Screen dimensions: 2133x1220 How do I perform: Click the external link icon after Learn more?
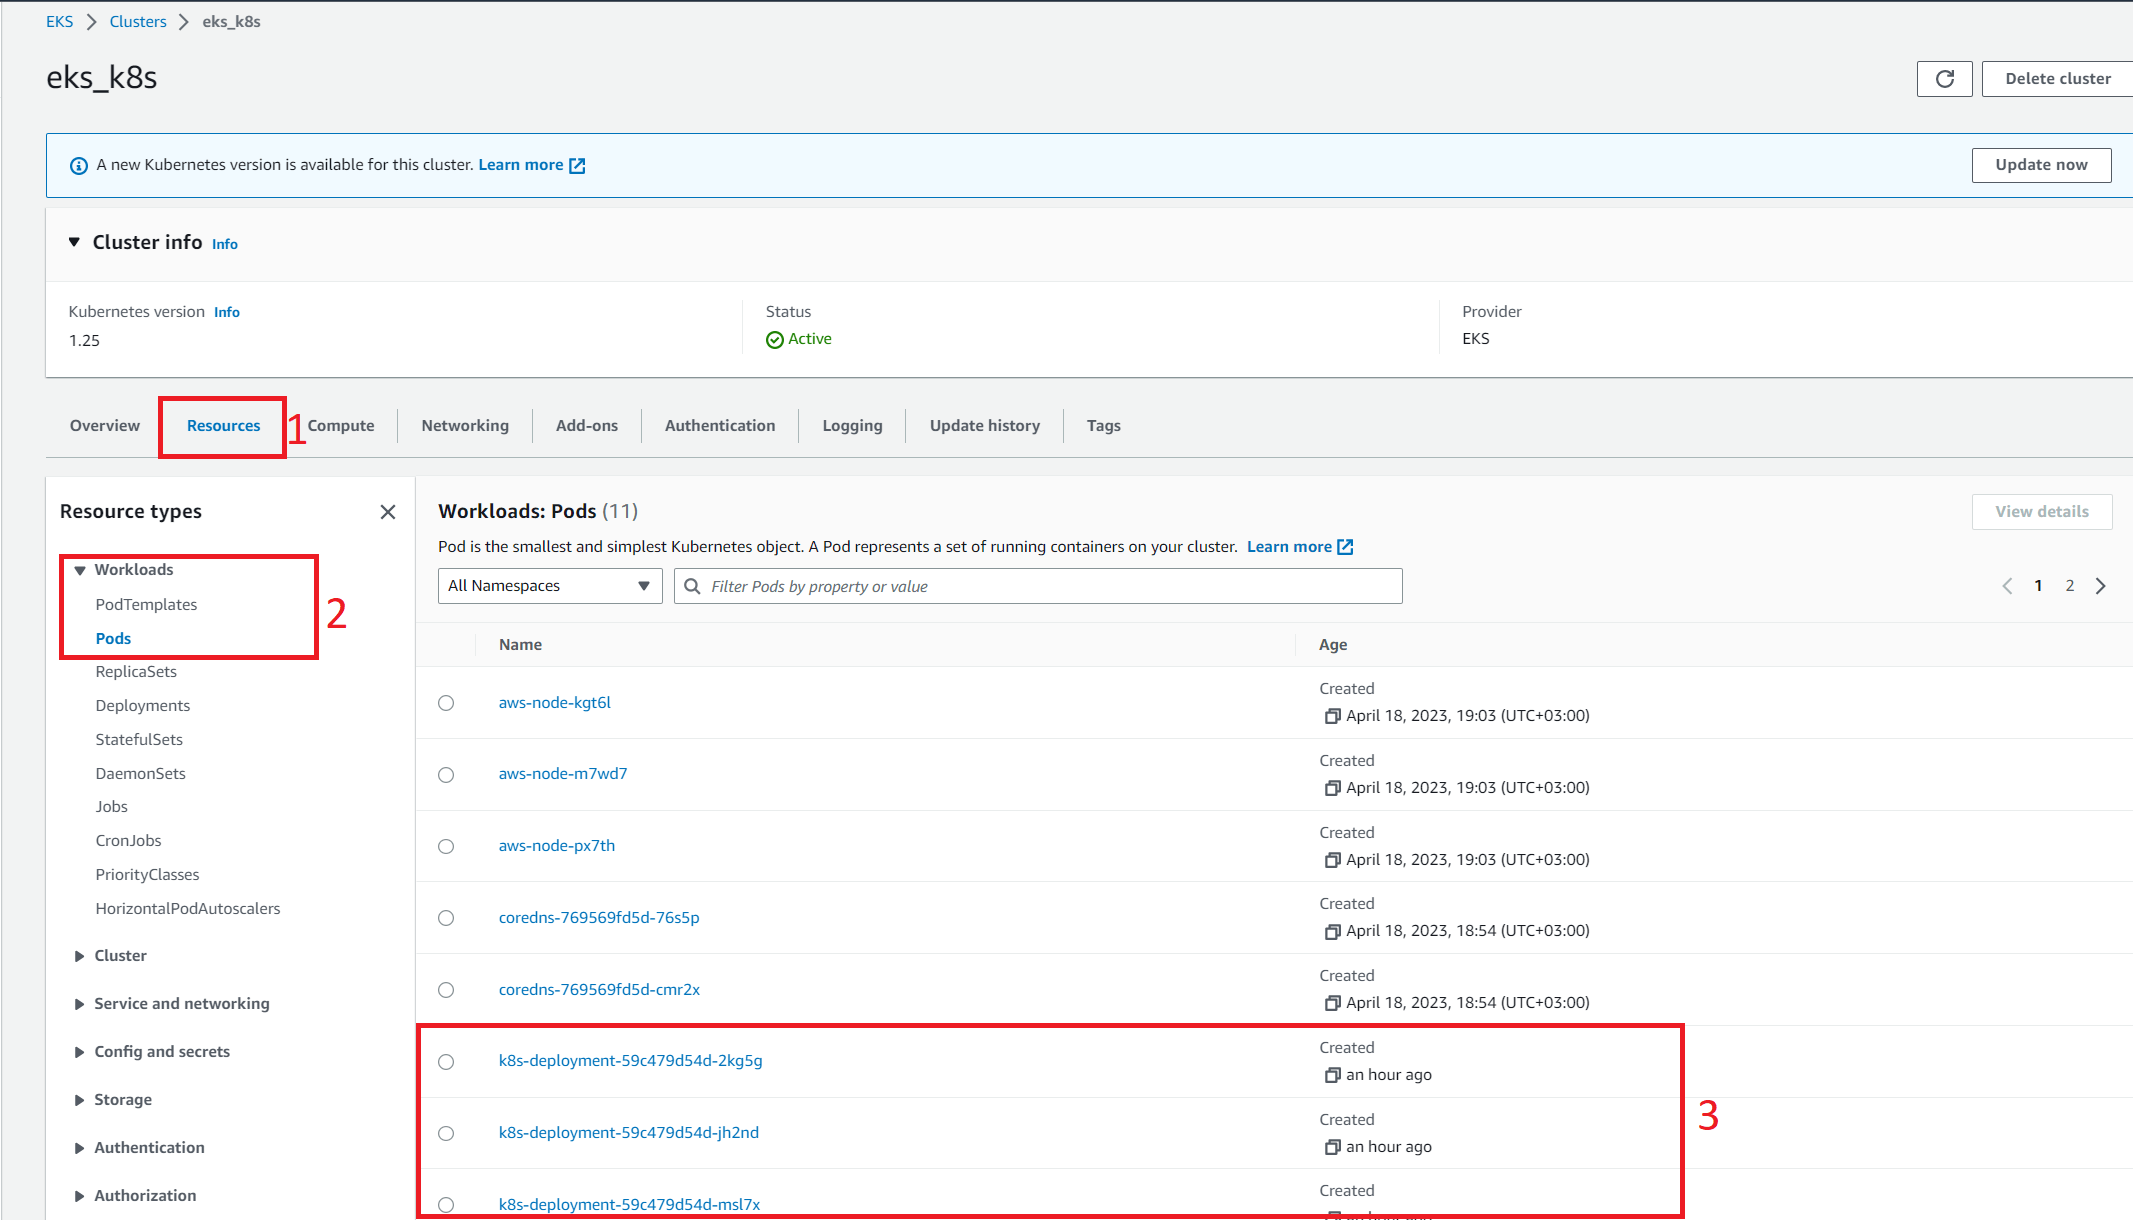pyautogui.click(x=1345, y=546)
